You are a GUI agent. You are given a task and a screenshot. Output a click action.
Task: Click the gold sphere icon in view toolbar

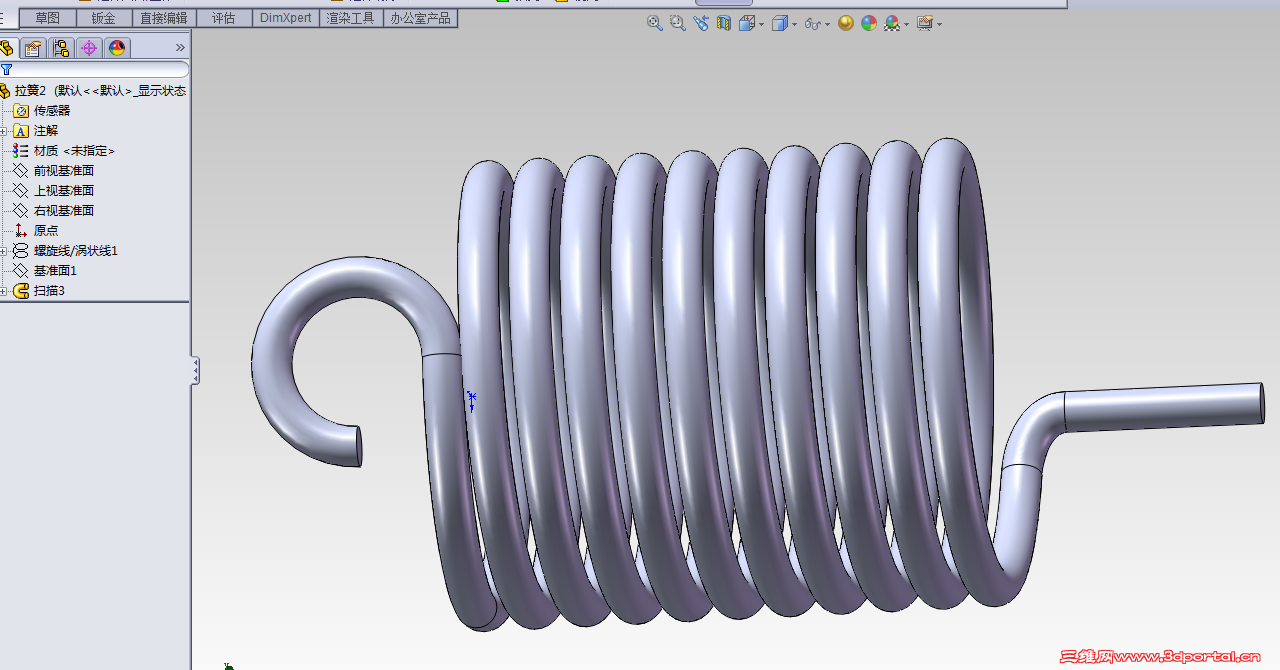pyautogui.click(x=846, y=23)
